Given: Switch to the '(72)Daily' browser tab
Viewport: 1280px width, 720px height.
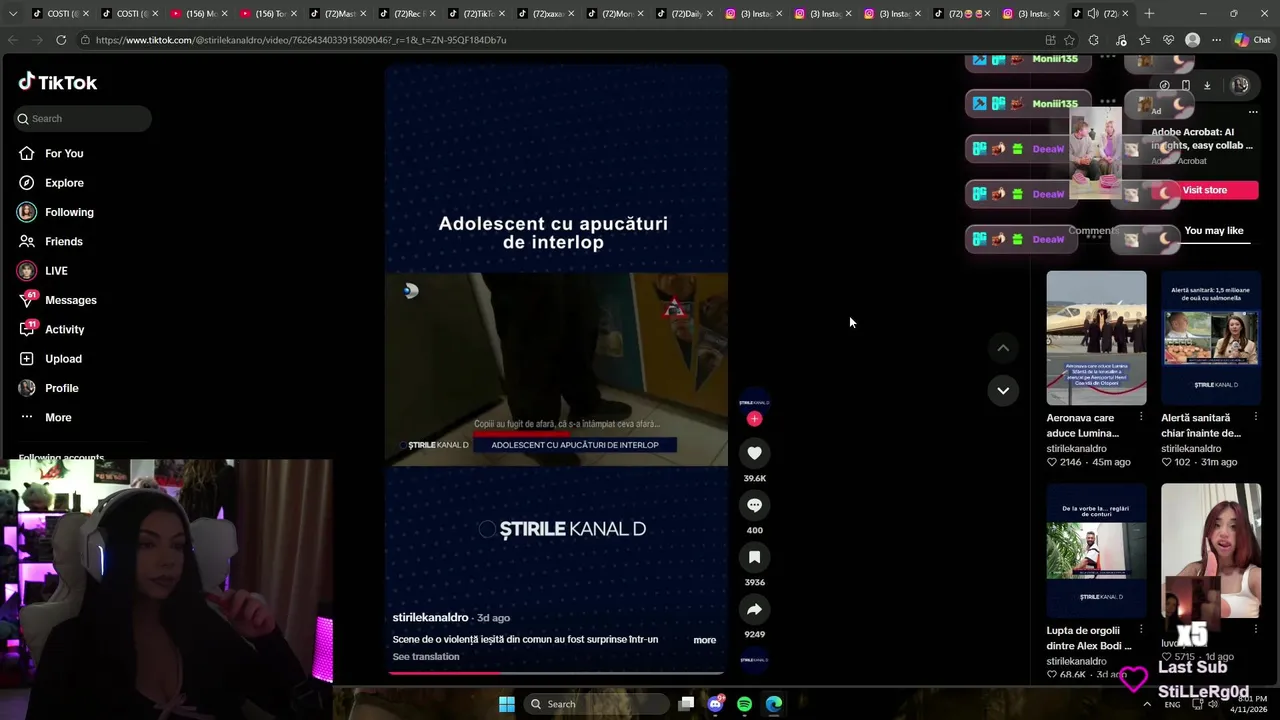Looking at the screenshot, I should tap(685, 14).
